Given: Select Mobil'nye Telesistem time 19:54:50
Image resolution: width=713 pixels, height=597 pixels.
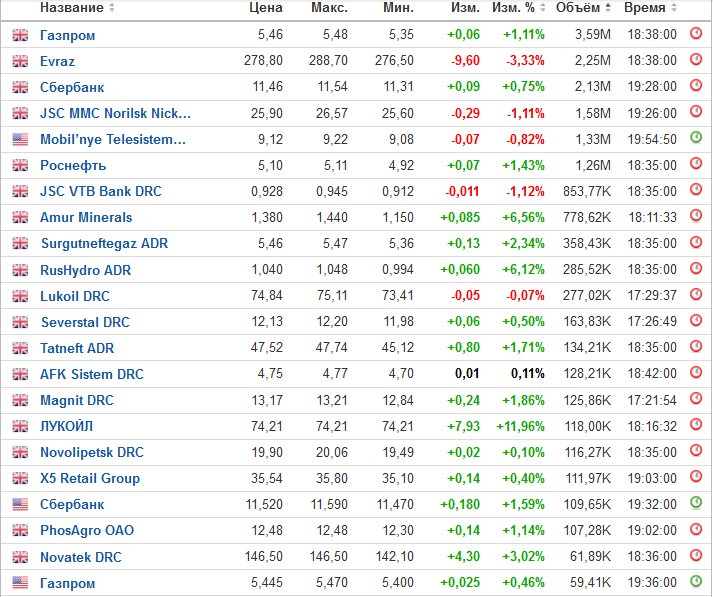Looking at the screenshot, I should tap(652, 139).
